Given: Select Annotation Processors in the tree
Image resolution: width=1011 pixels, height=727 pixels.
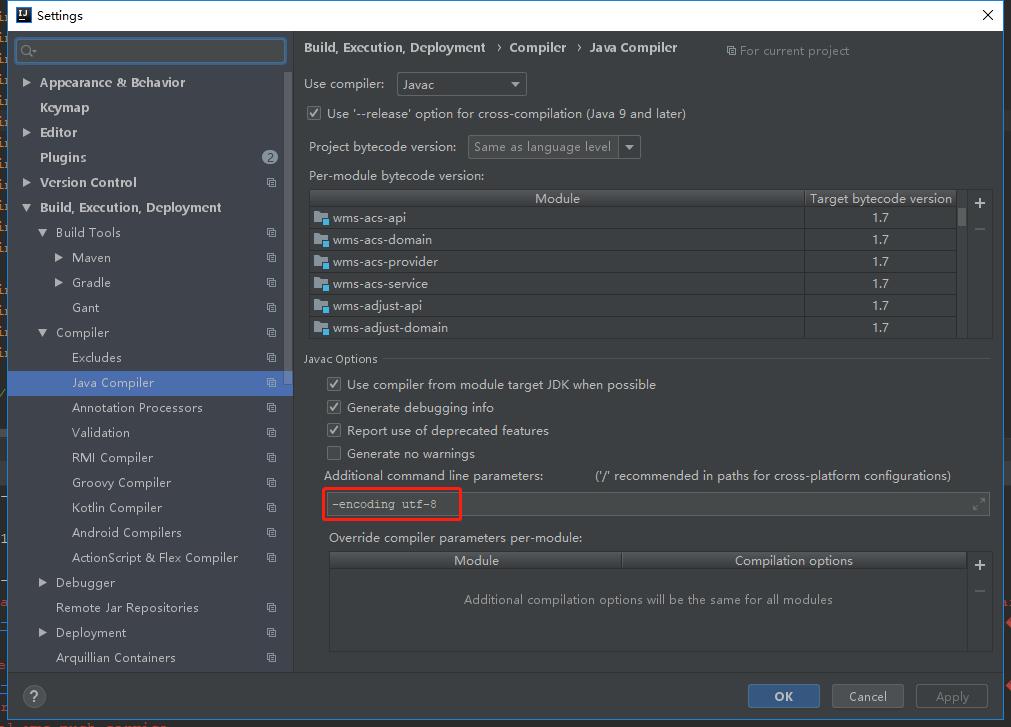Looking at the screenshot, I should coord(137,408).
